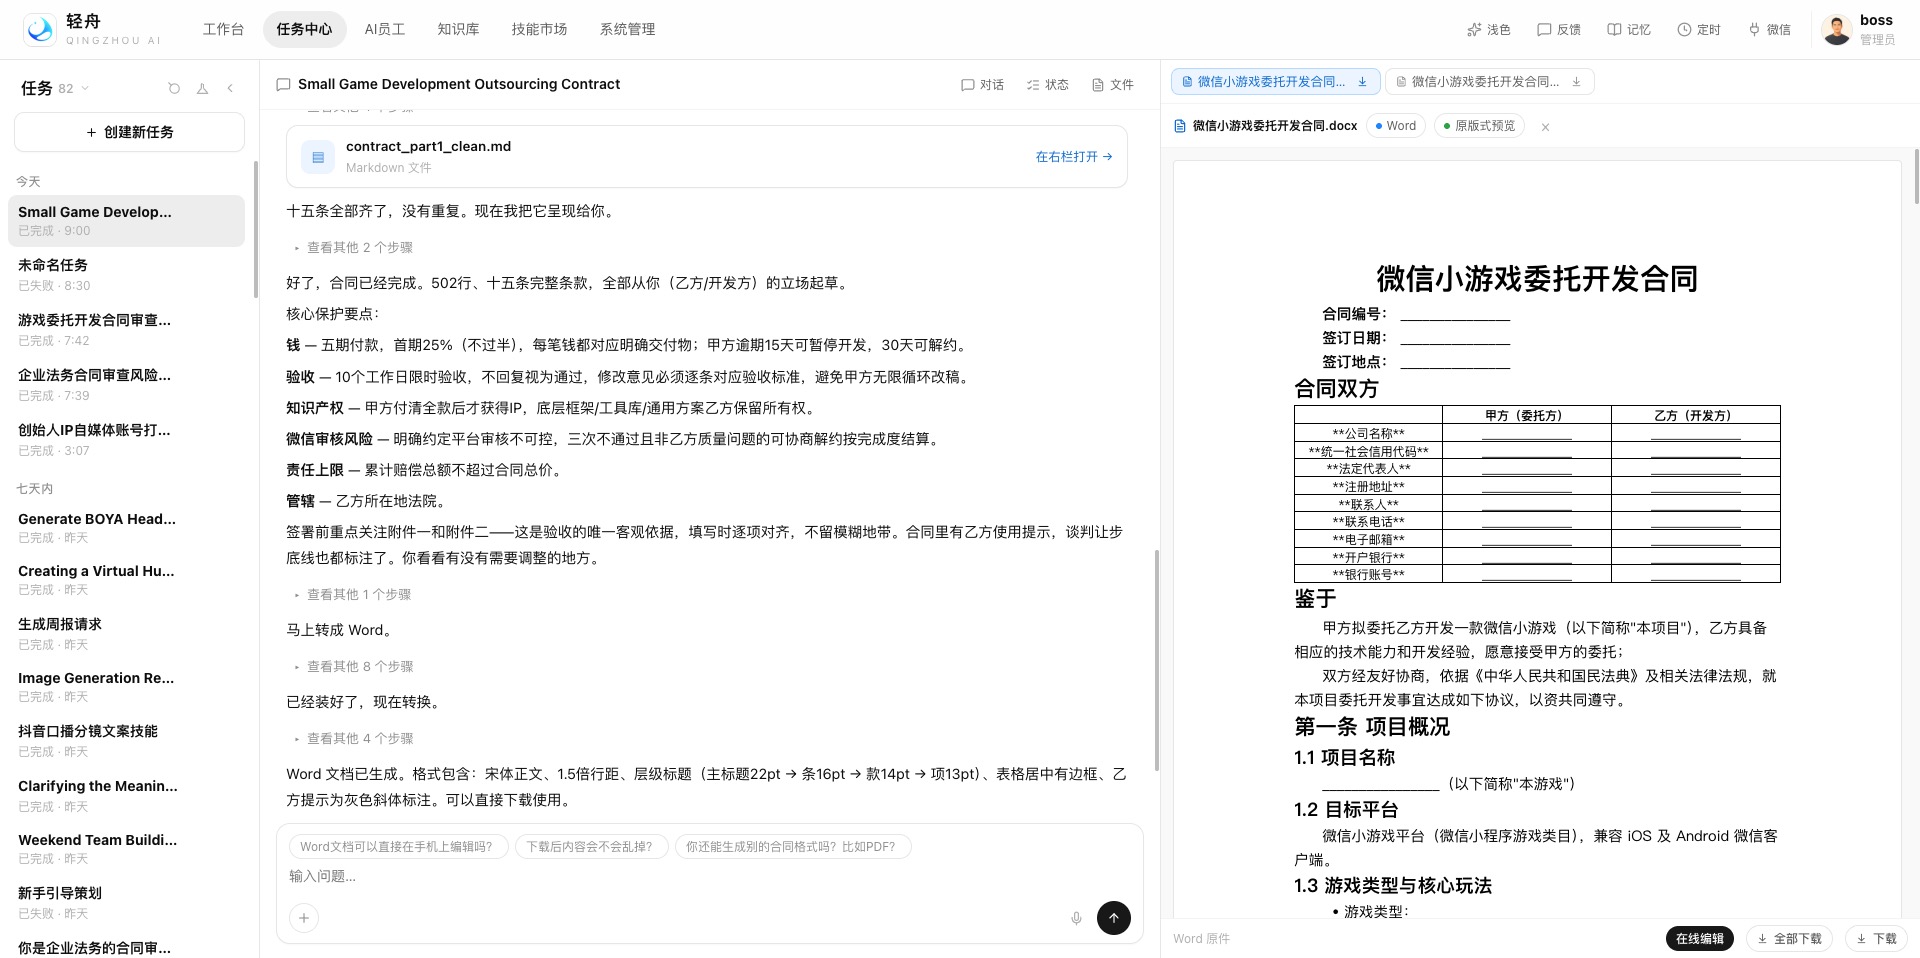Open the 未命名任务 task

pyautogui.click(x=126, y=275)
